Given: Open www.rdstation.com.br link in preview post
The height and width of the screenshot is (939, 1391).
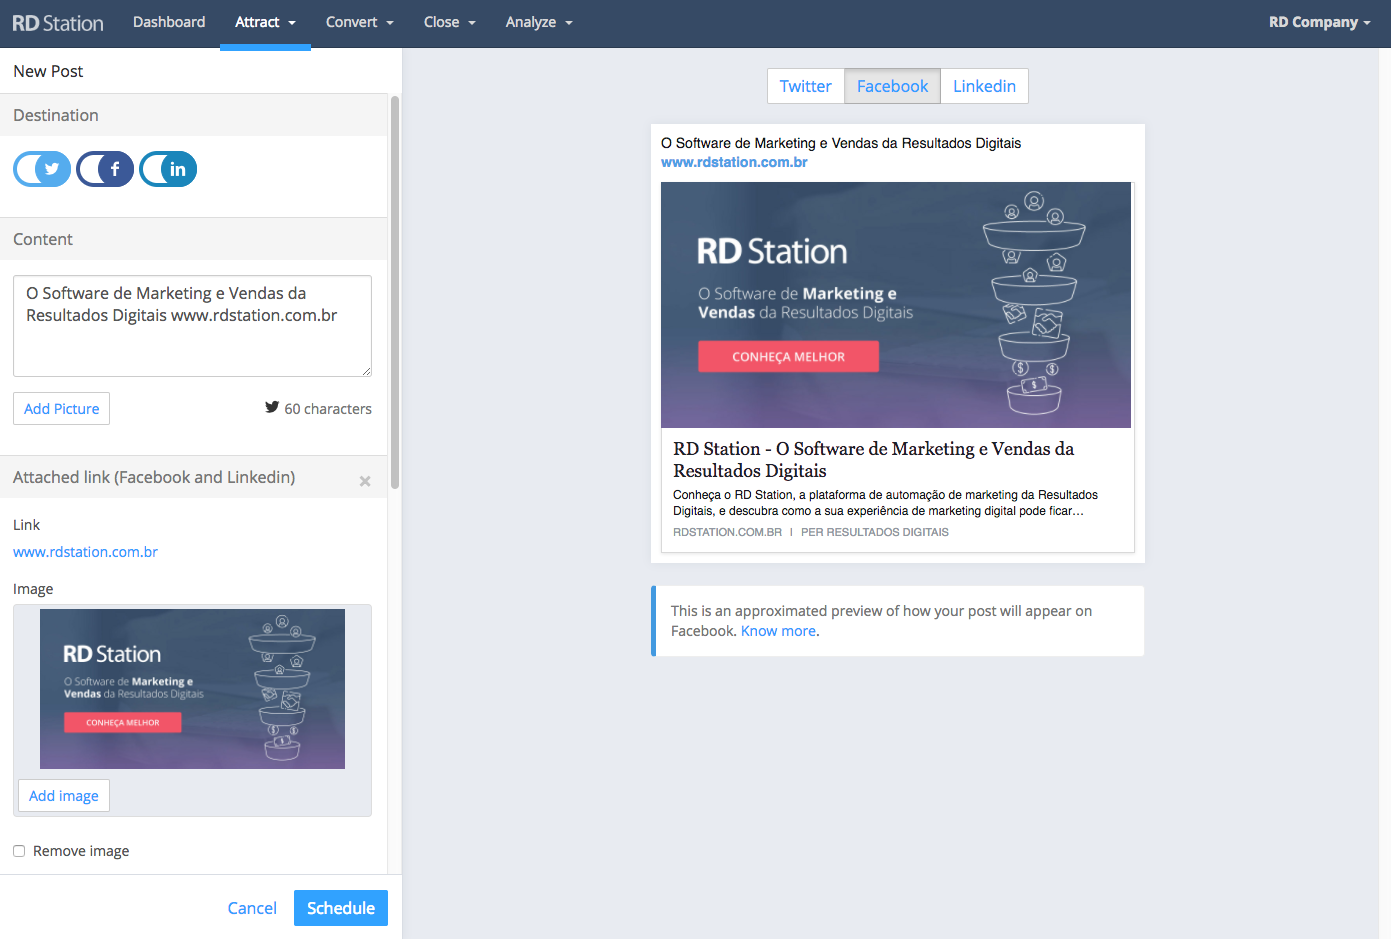Looking at the screenshot, I should point(734,162).
